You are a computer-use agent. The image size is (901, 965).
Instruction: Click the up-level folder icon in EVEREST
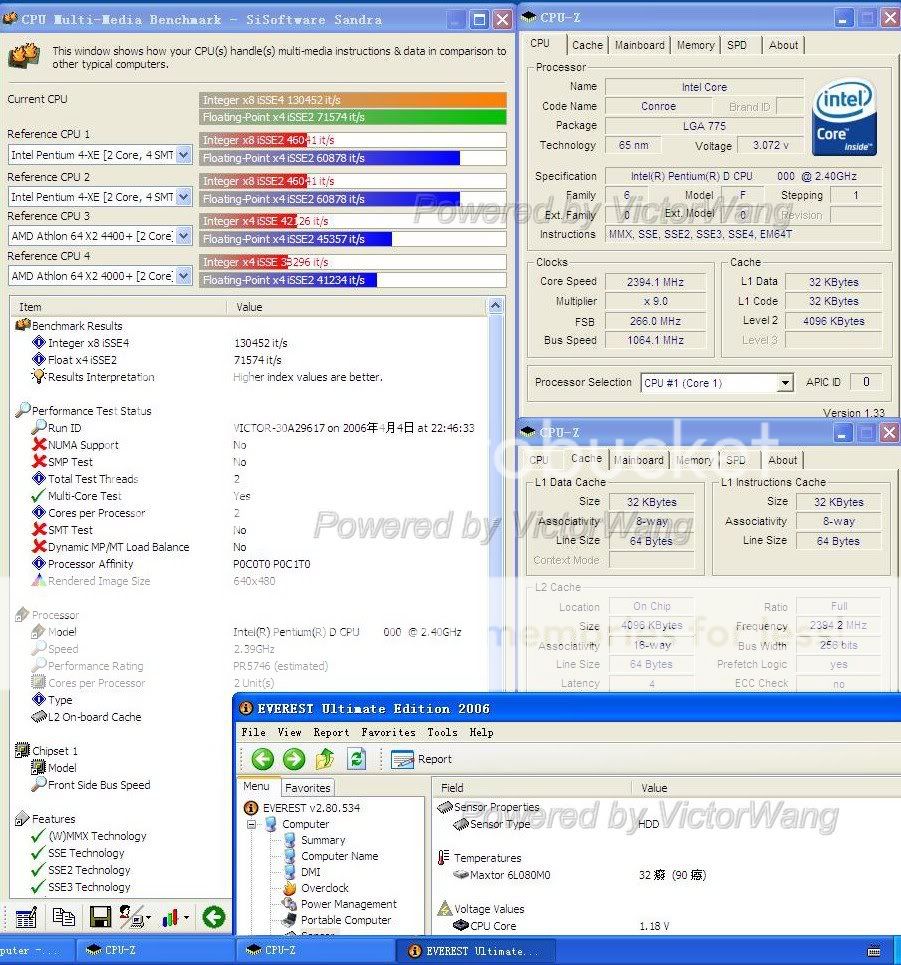coord(324,759)
